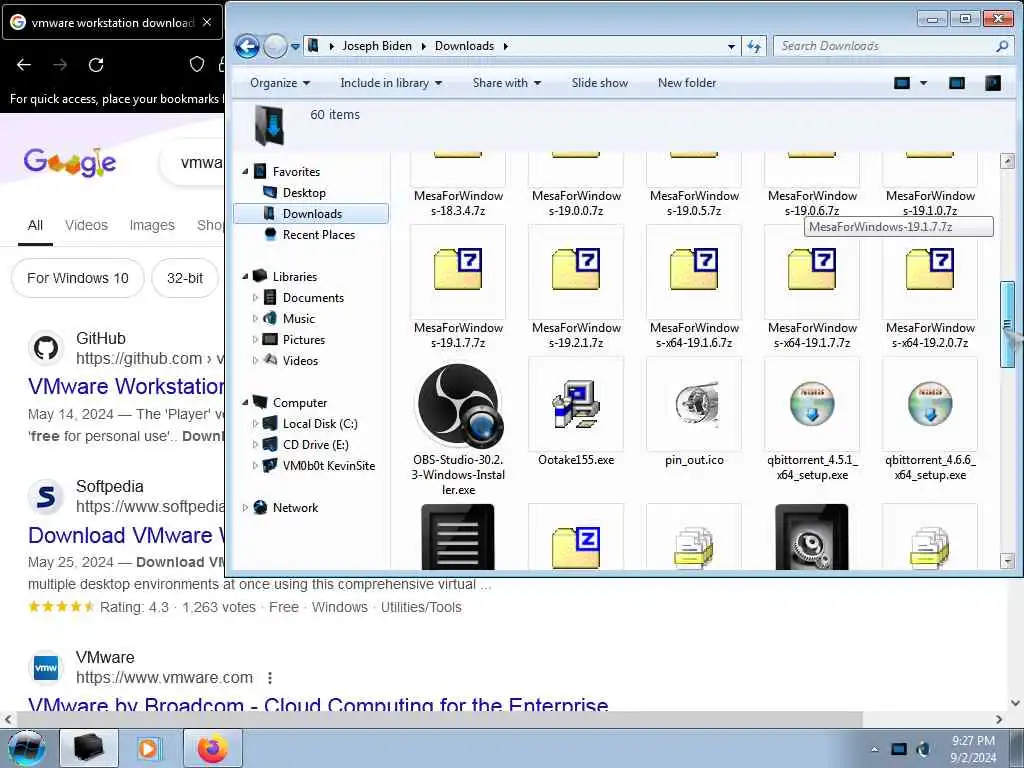The image size is (1024, 768).
Task: Click the Explorer vertical scrollbar thumb
Action: (x=1007, y=325)
